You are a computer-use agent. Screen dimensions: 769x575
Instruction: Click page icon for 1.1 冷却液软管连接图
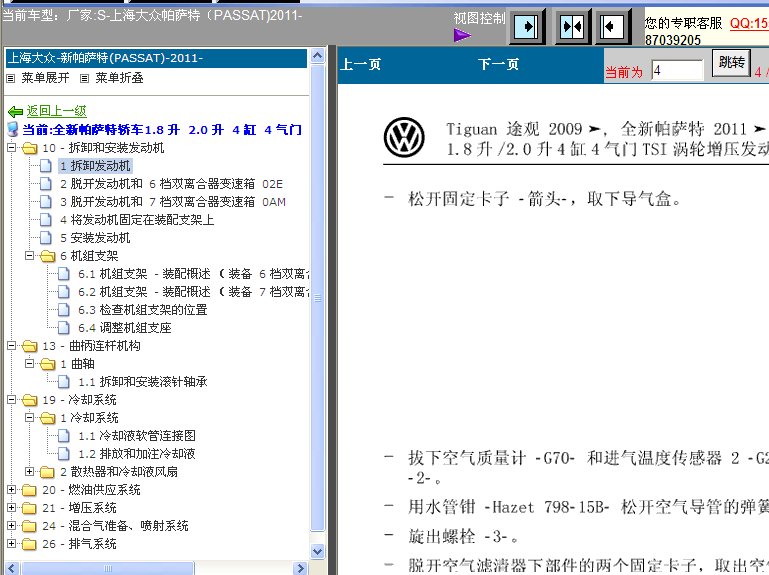tap(63, 436)
